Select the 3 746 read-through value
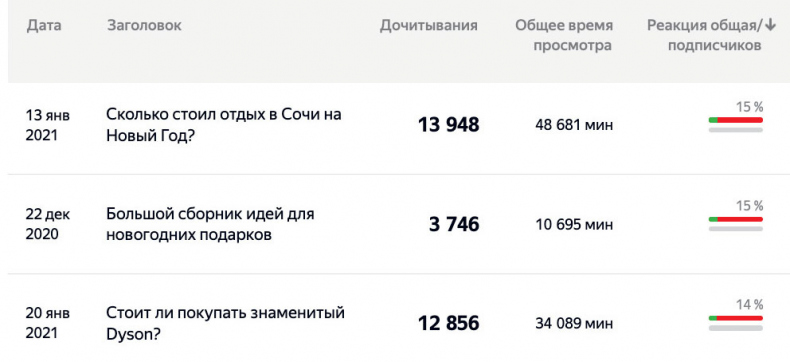The width and height of the screenshot is (790, 362). click(x=454, y=224)
